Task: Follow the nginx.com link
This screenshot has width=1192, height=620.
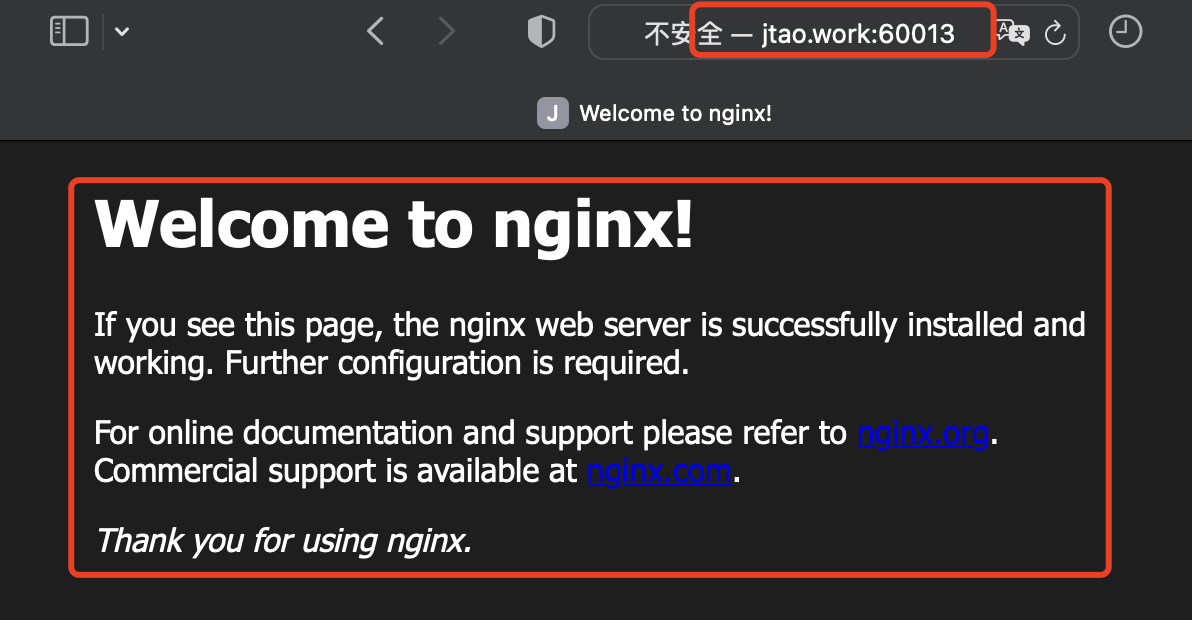Action: (659, 470)
